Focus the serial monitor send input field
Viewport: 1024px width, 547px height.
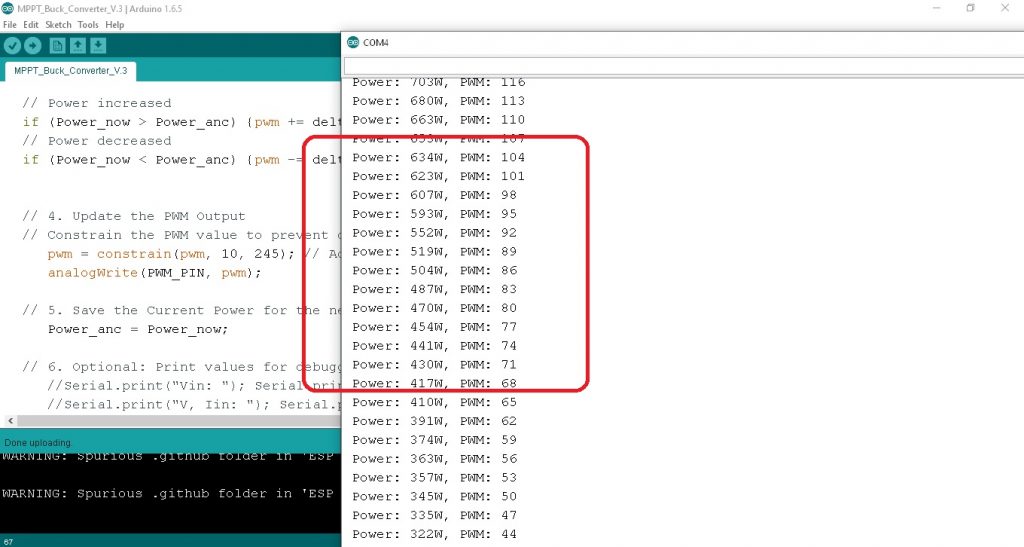680,66
